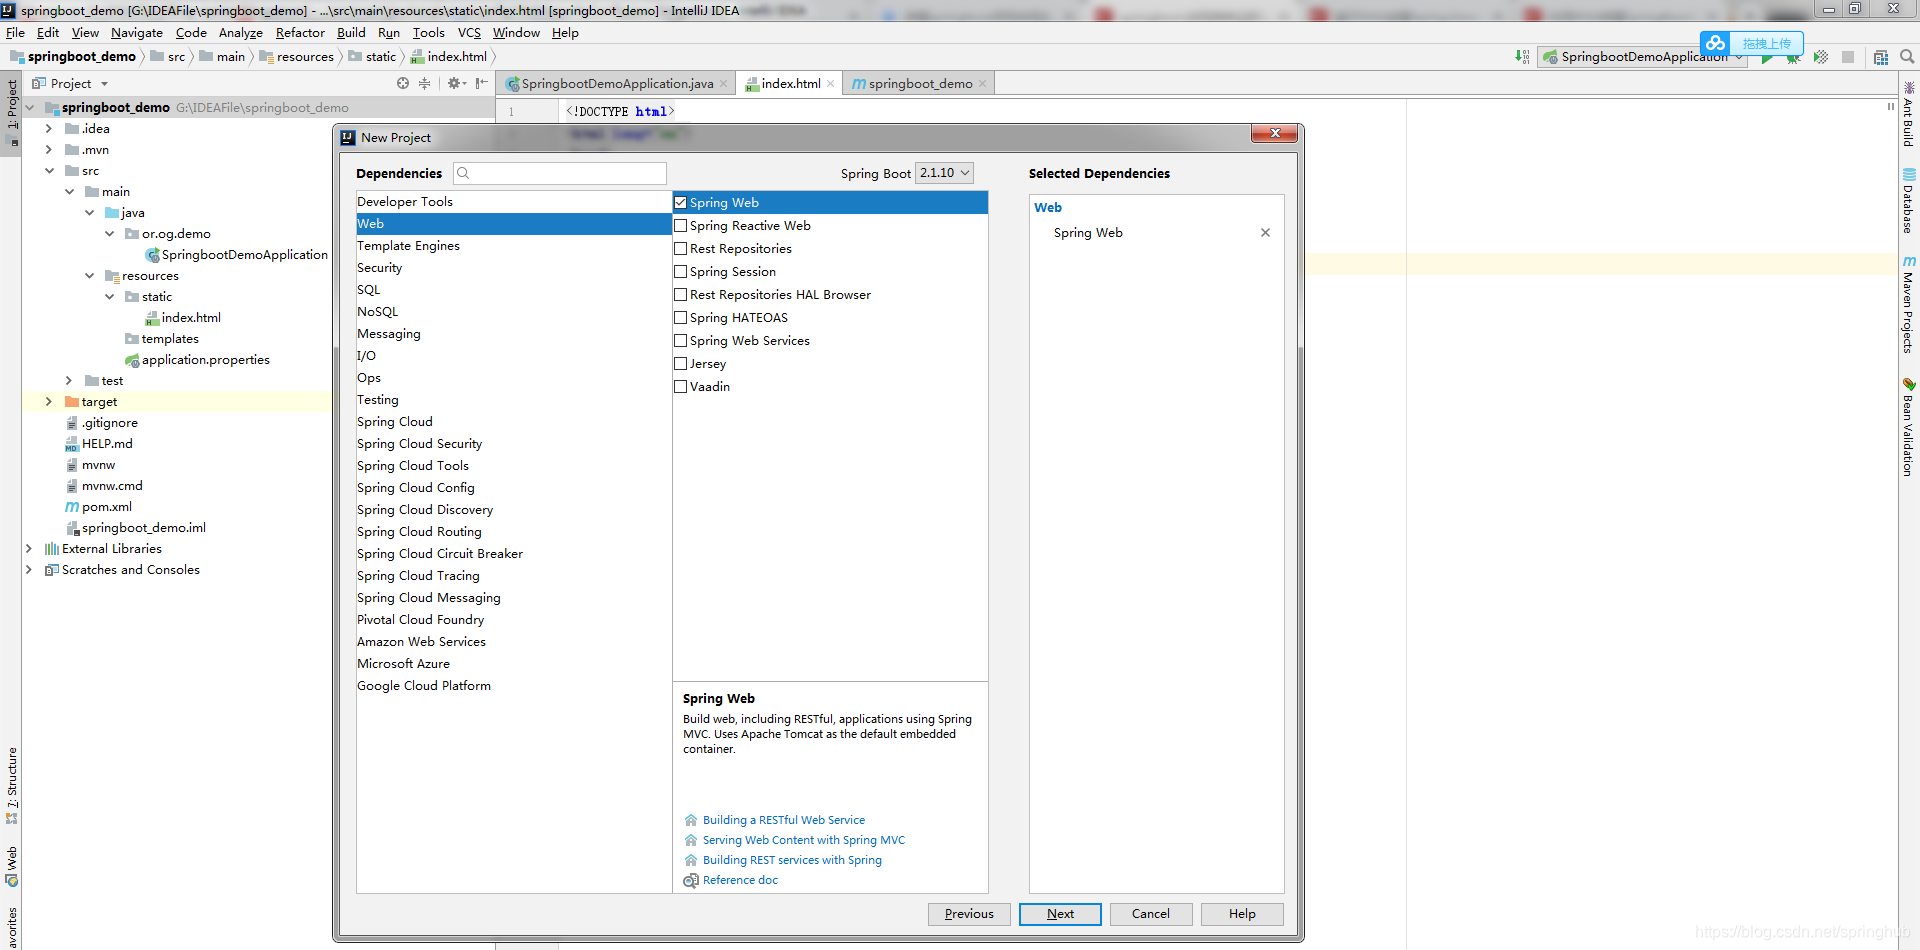Check the Spring Web Services checkbox

[680, 341]
